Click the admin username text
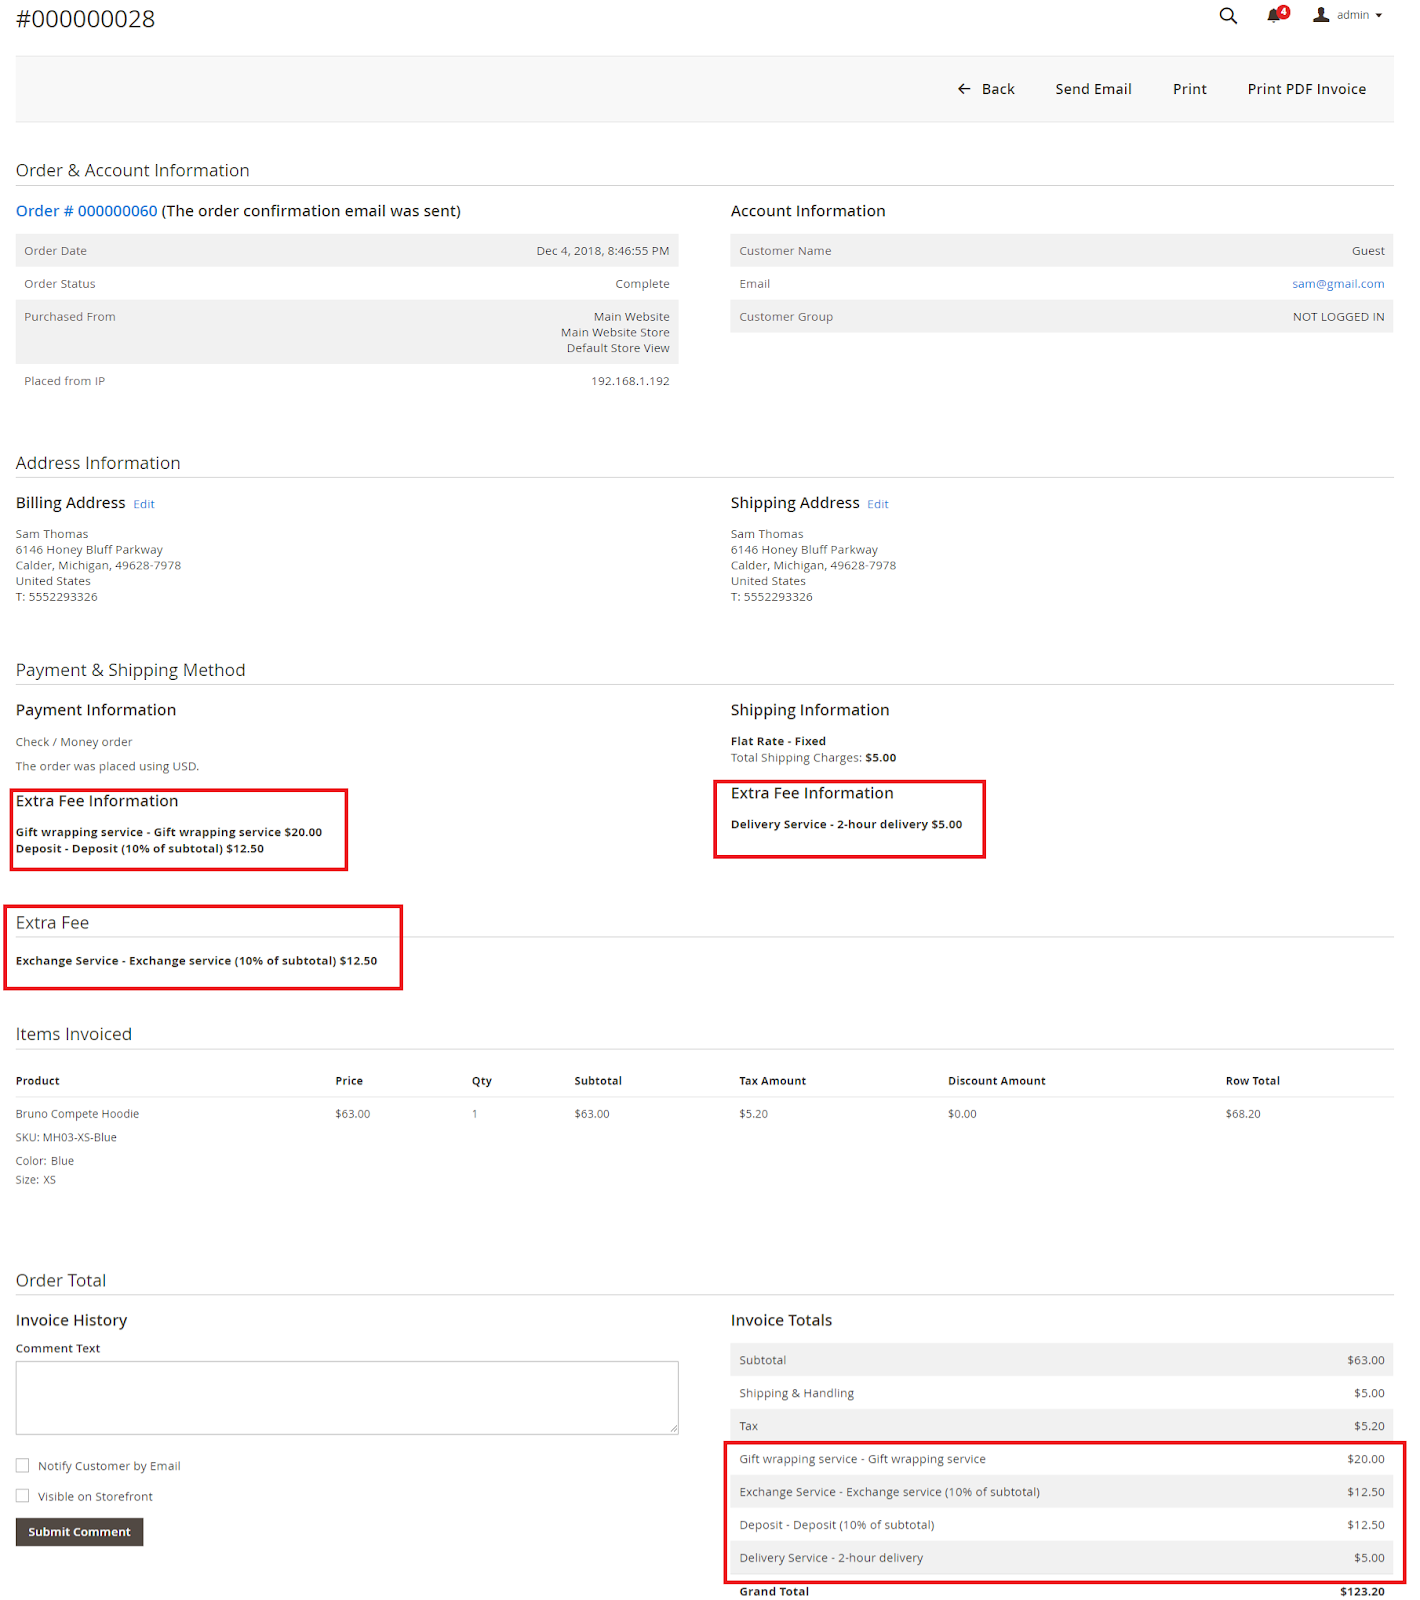 pyautogui.click(x=1352, y=15)
